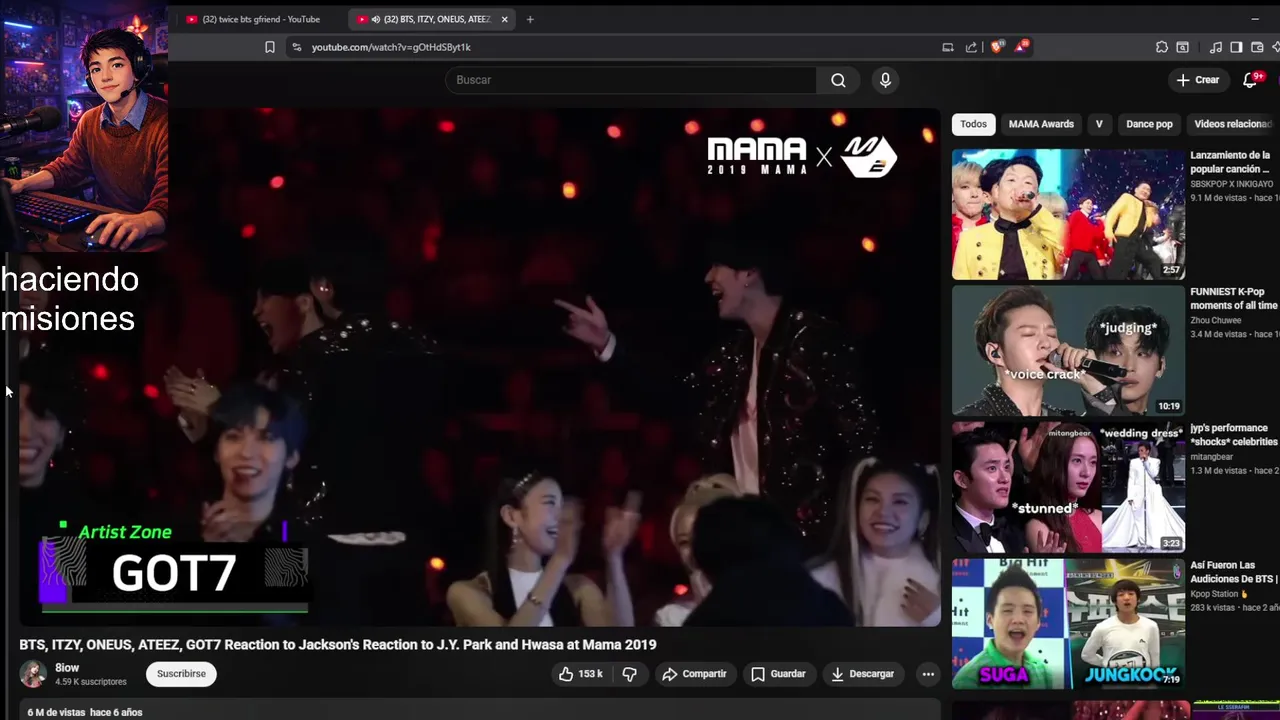Open Brave Shields lion icon

[996, 47]
